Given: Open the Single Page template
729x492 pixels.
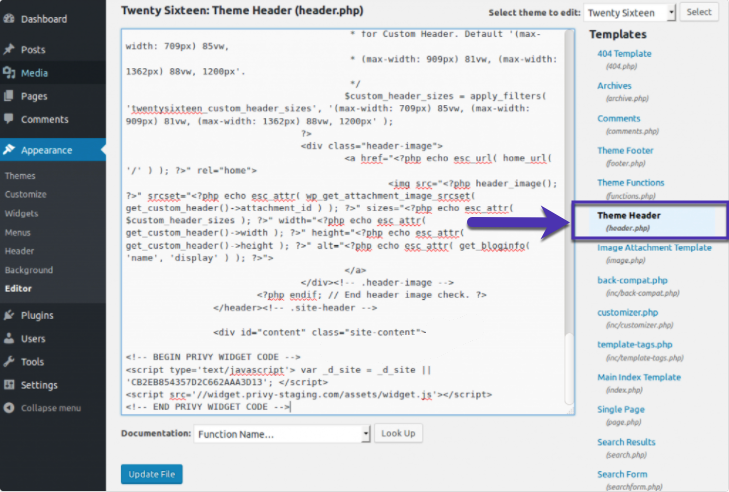Looking at the screenshot, I should [x=621, y=409].
